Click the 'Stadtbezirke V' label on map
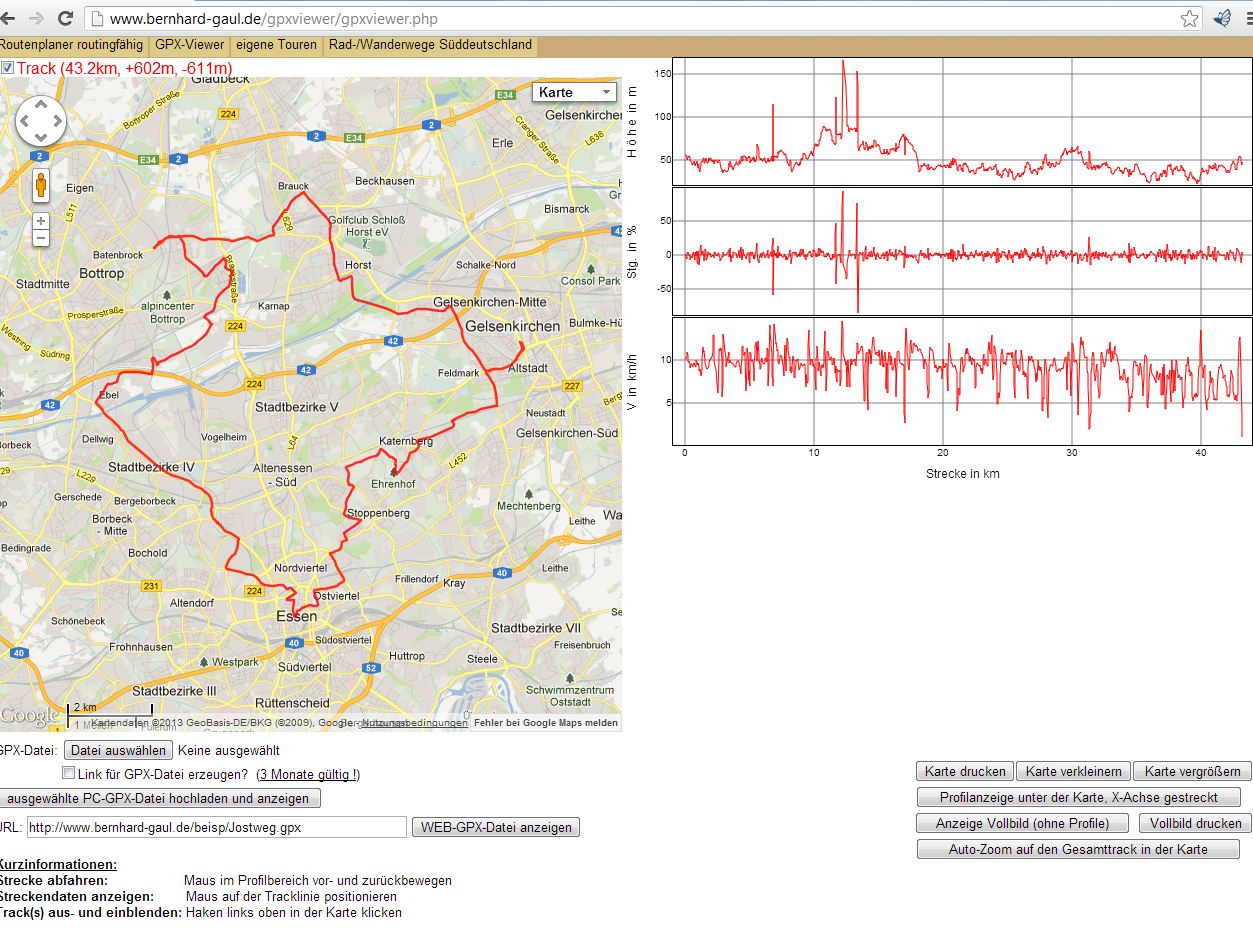Screen dimensions: 1253x934 point(297,407)
